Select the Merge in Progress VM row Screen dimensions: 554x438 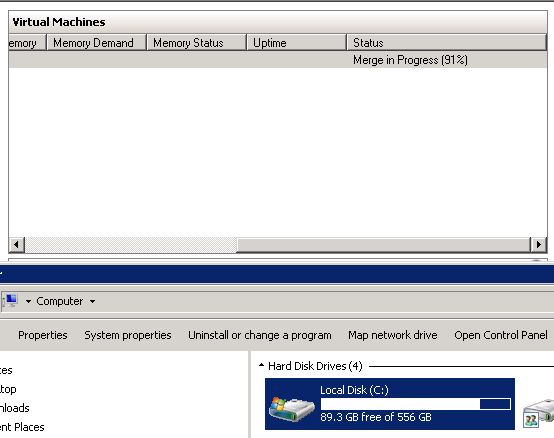tap(278, 60)
